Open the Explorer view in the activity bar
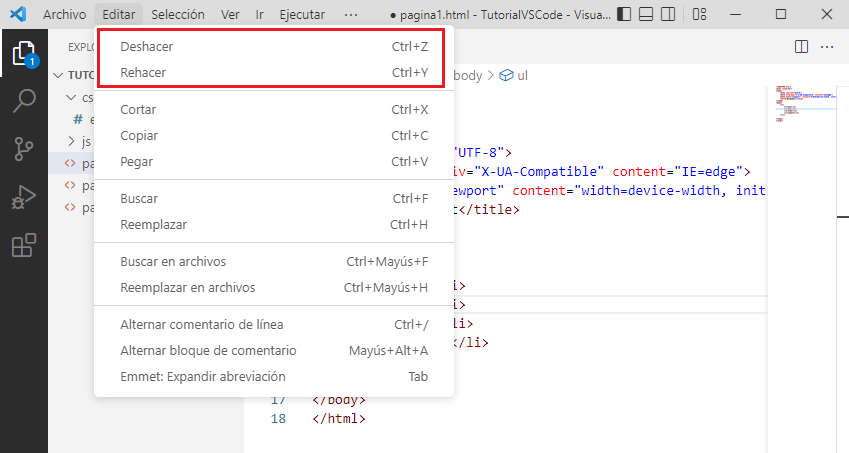Image resolution: width=849 pixels, height=453 pixels. [24, 54]
